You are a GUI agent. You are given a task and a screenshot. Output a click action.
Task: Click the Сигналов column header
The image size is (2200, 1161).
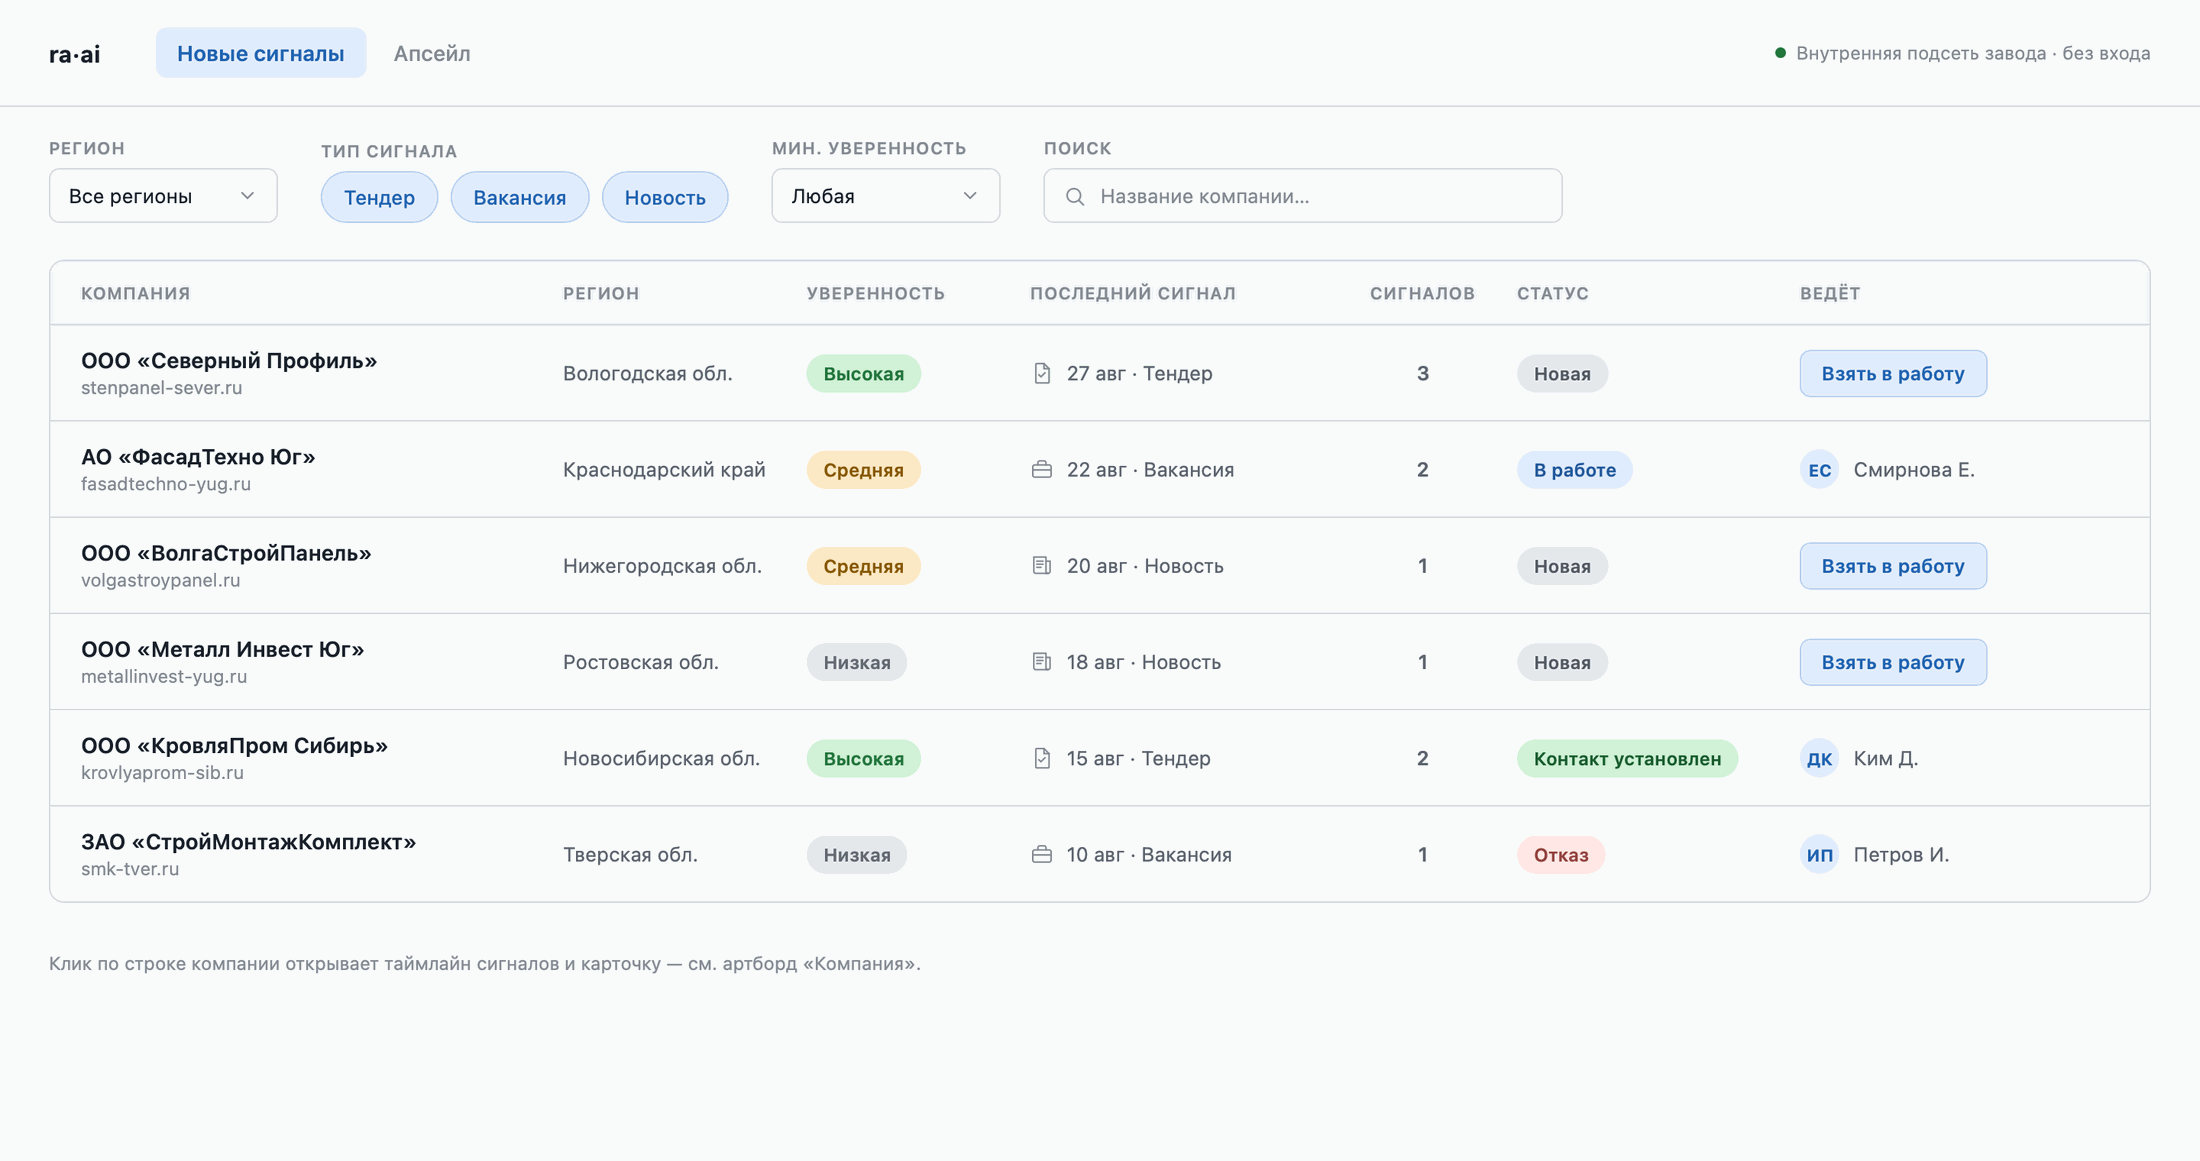[1422, 293]
